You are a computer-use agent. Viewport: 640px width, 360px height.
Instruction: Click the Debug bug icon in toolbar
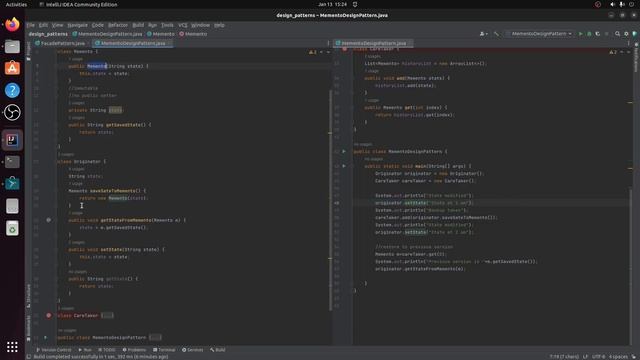(589, 34)
